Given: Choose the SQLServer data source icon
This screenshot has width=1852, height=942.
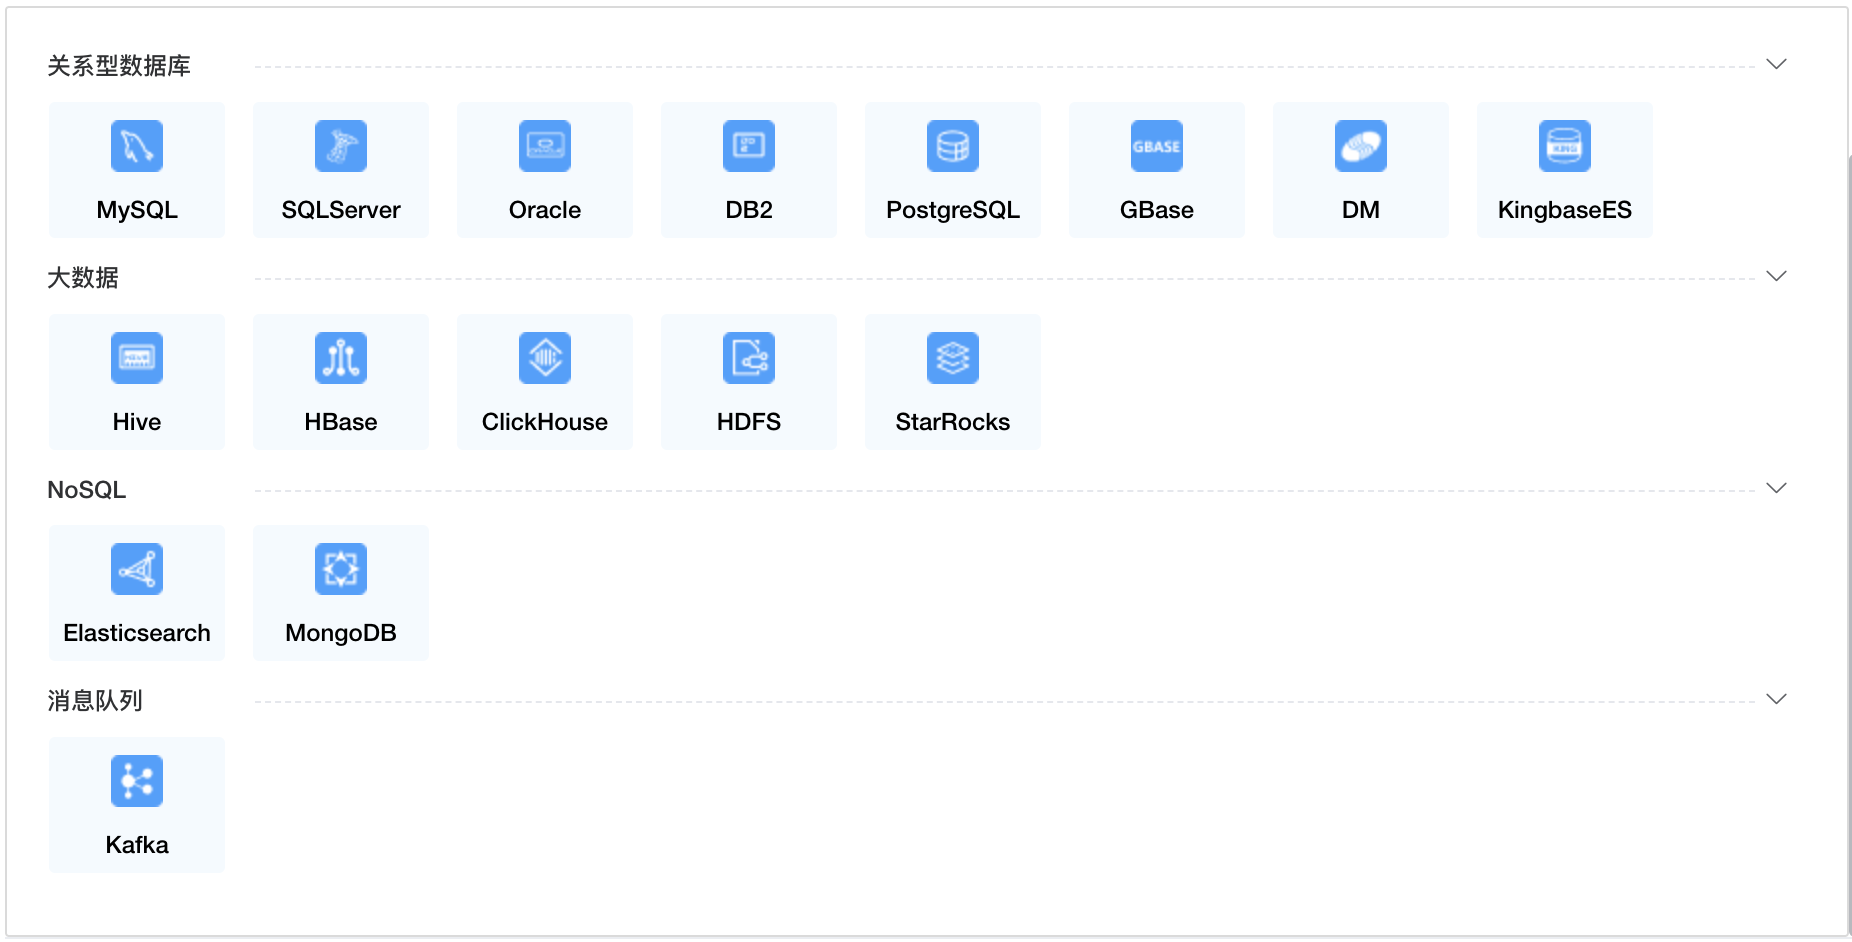Looking at the screenshot, I should click(341, 147).
